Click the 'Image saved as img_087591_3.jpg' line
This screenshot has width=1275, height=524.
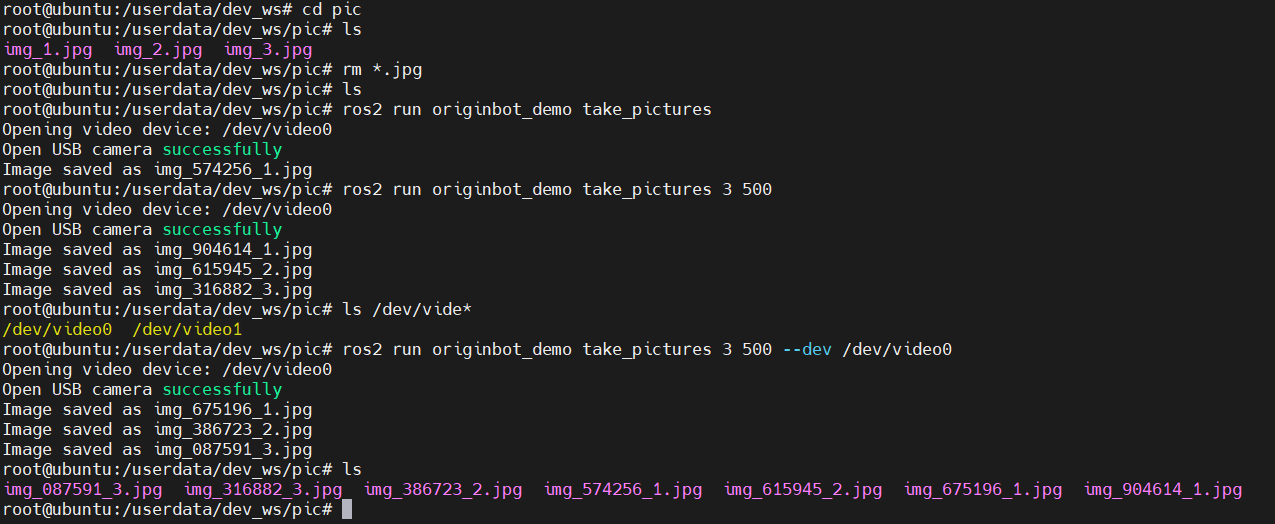(157, 450)
